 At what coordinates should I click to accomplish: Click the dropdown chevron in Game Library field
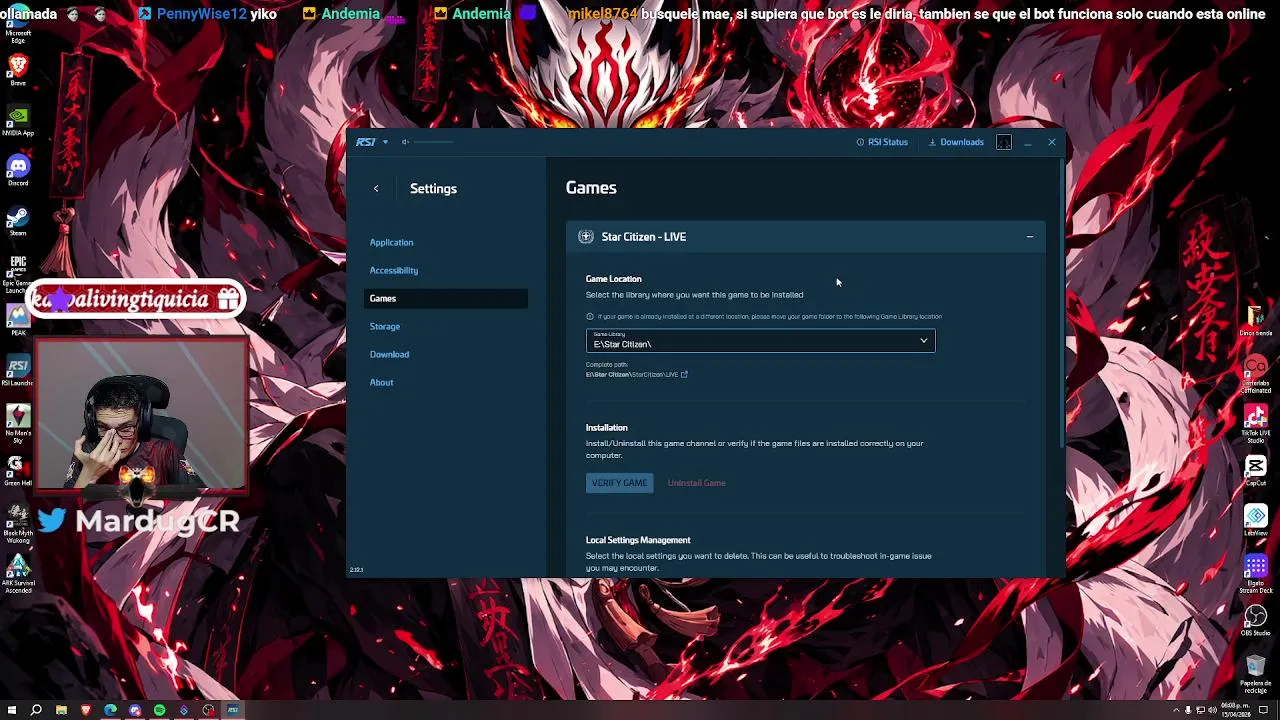click(923, 341)
